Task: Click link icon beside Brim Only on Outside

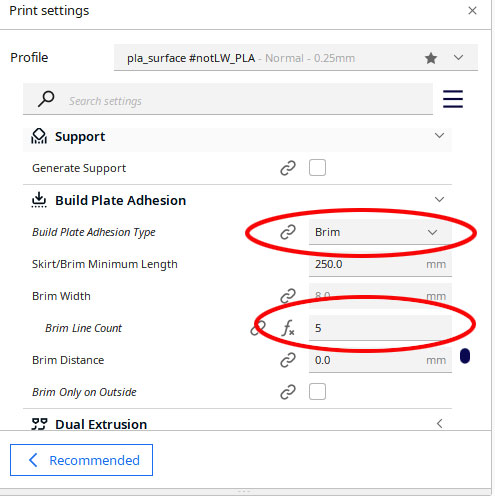Action: pos(288,392)
